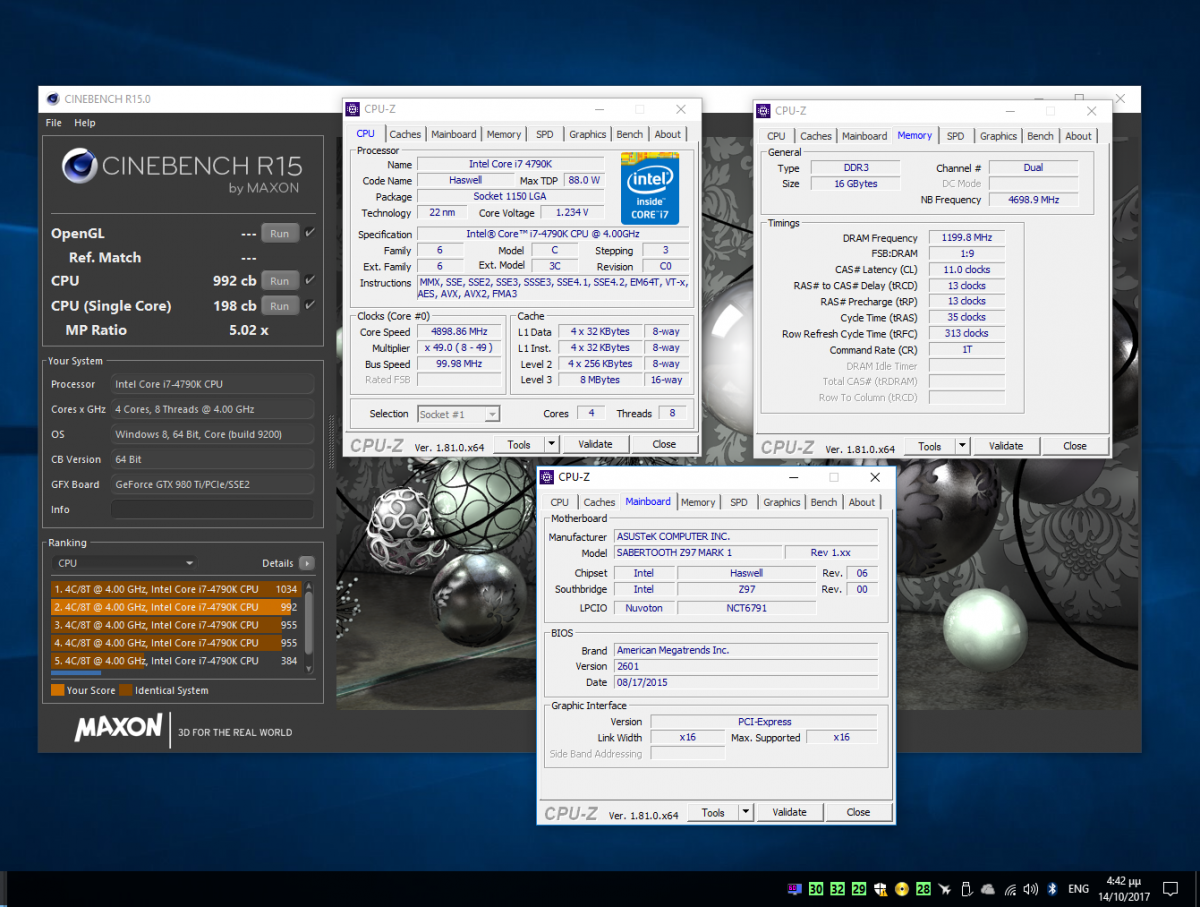1200x907 pixels.
Task: Click the Ranking list scroll-down arrow
Action: click(308, 668)
